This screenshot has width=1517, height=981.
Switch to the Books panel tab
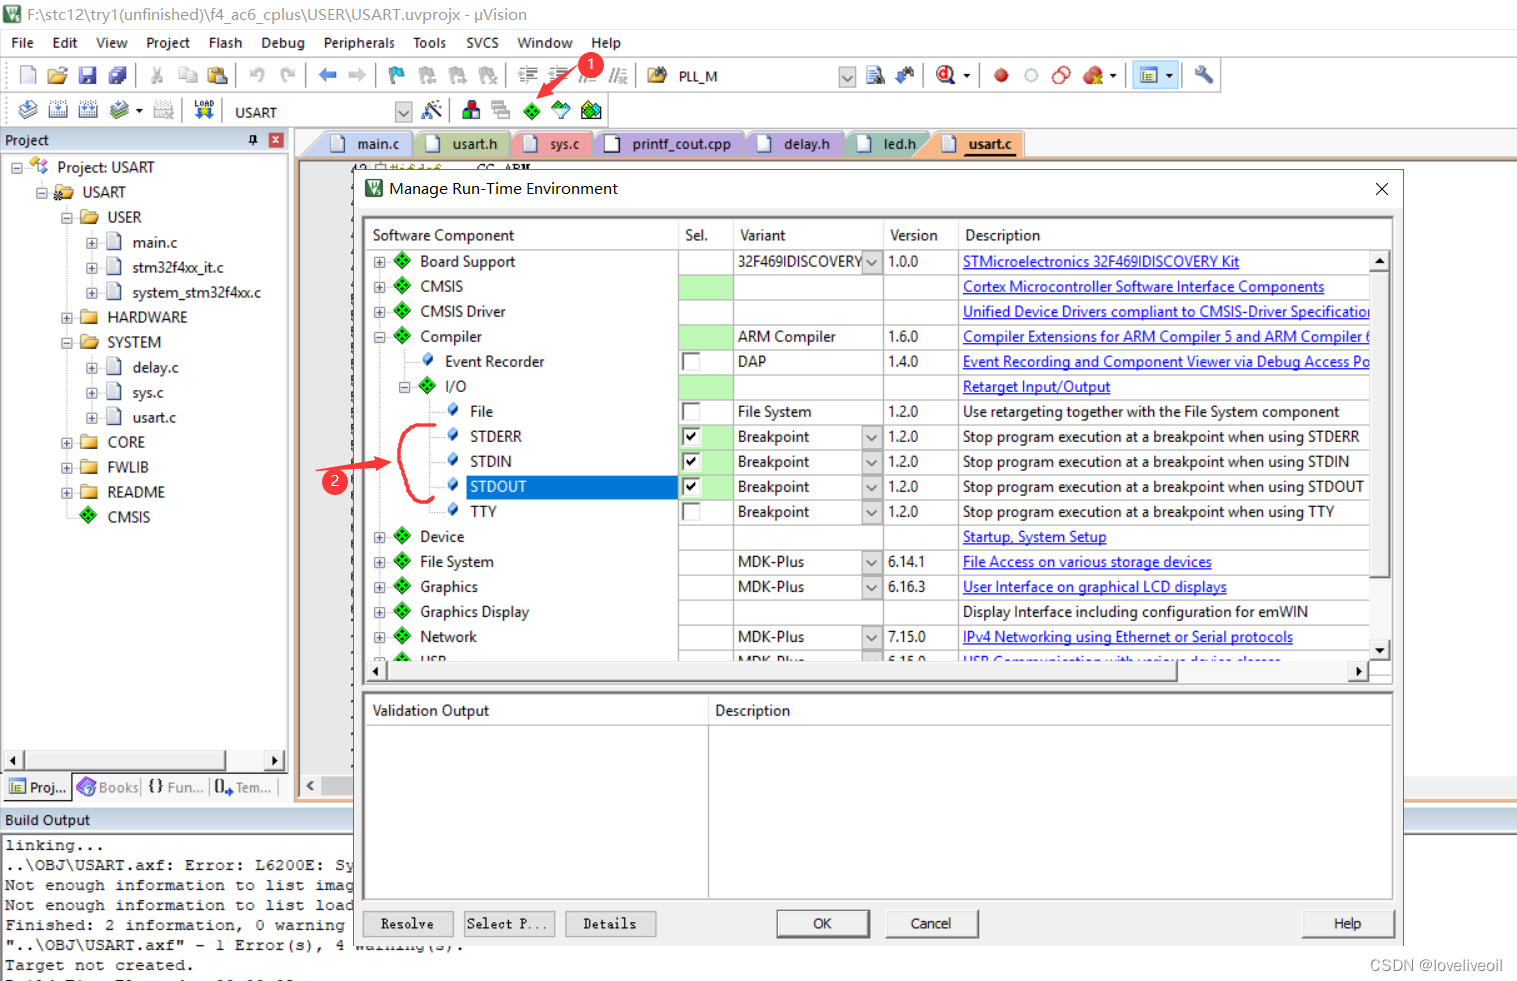[x=108, y=787]
